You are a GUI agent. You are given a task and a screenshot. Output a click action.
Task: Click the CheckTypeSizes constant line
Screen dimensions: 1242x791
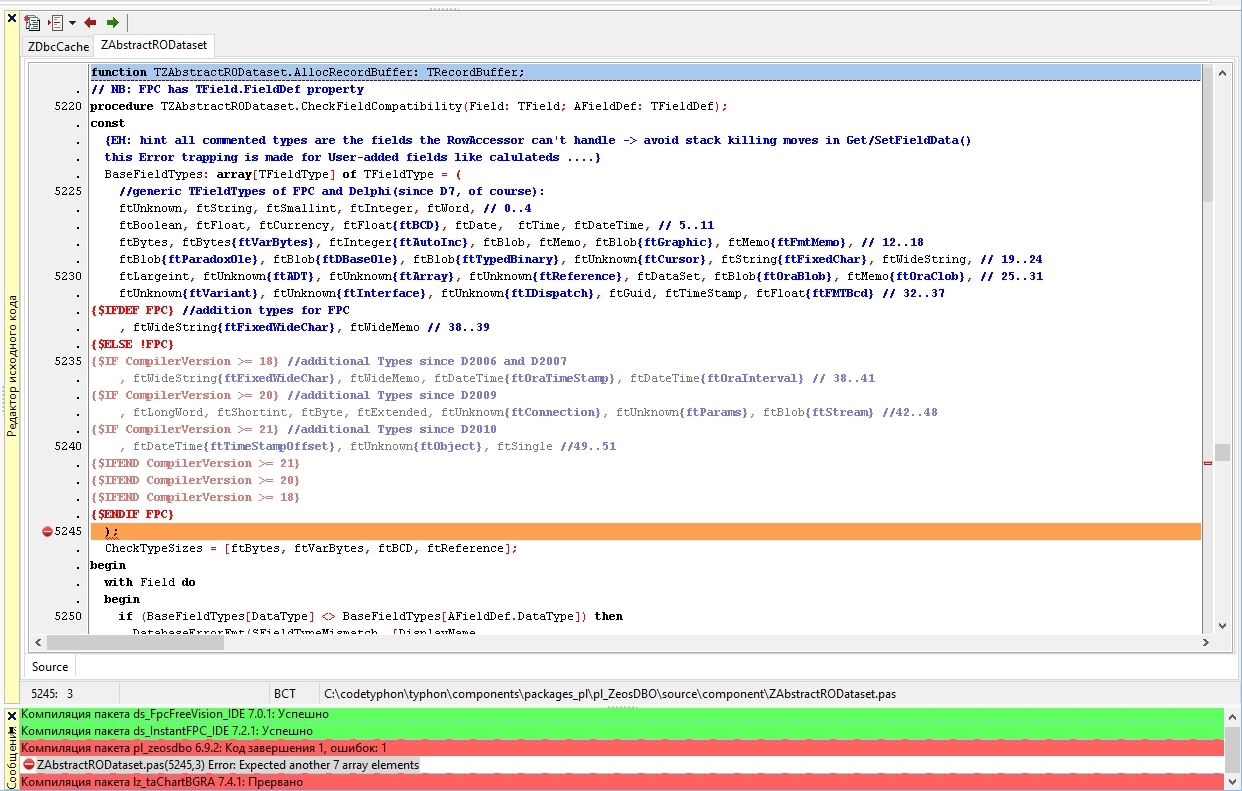pyautogui.click(x=311, y=548)
